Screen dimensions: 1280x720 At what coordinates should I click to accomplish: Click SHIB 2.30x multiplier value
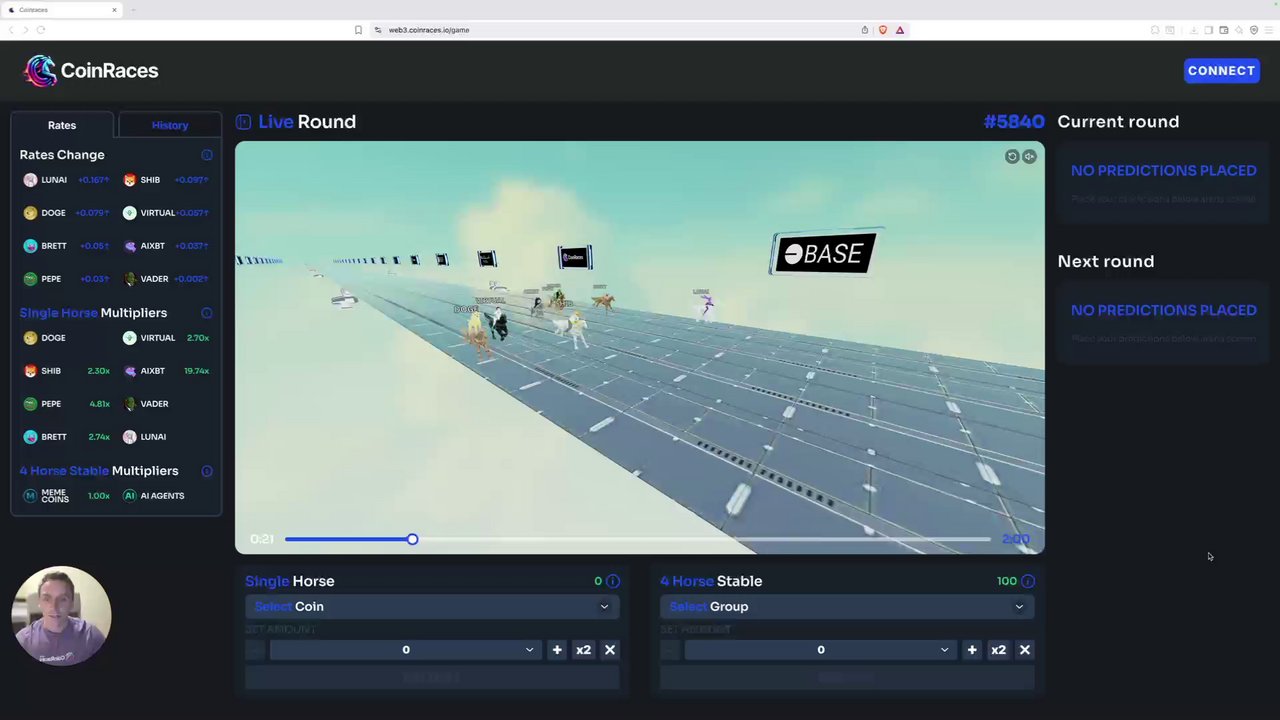click(x=99, y=371)
